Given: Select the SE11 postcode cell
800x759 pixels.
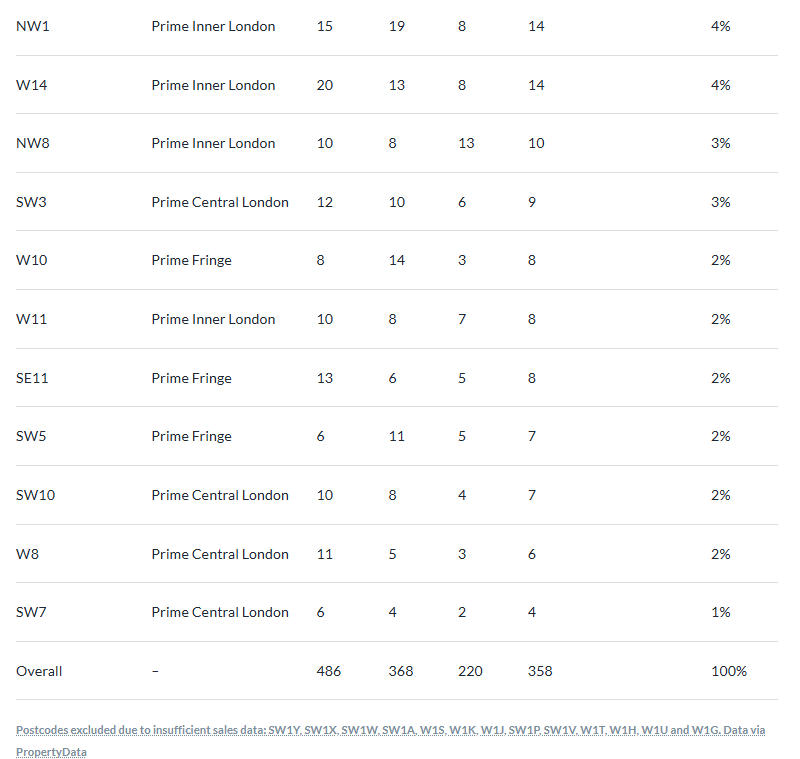Looking at the screenshot, I should click(x=32, y=378).
